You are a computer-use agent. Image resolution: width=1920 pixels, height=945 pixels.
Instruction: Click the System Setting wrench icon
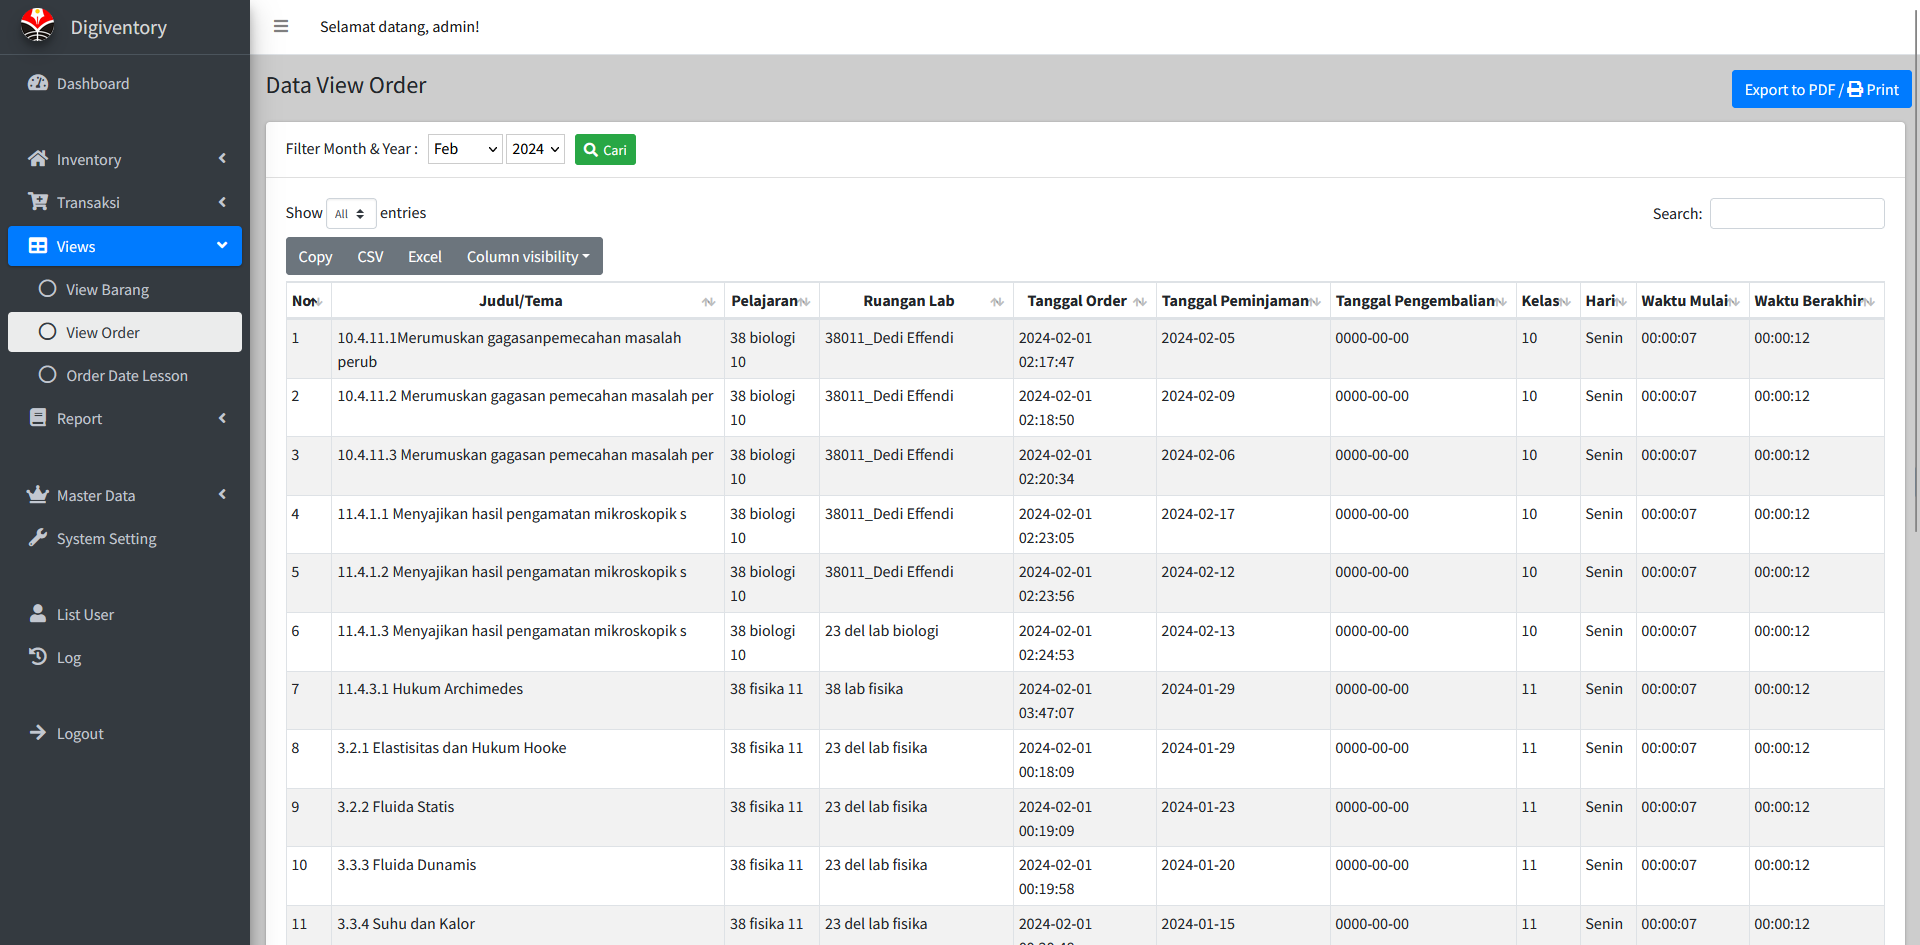(x=38, y=538)
